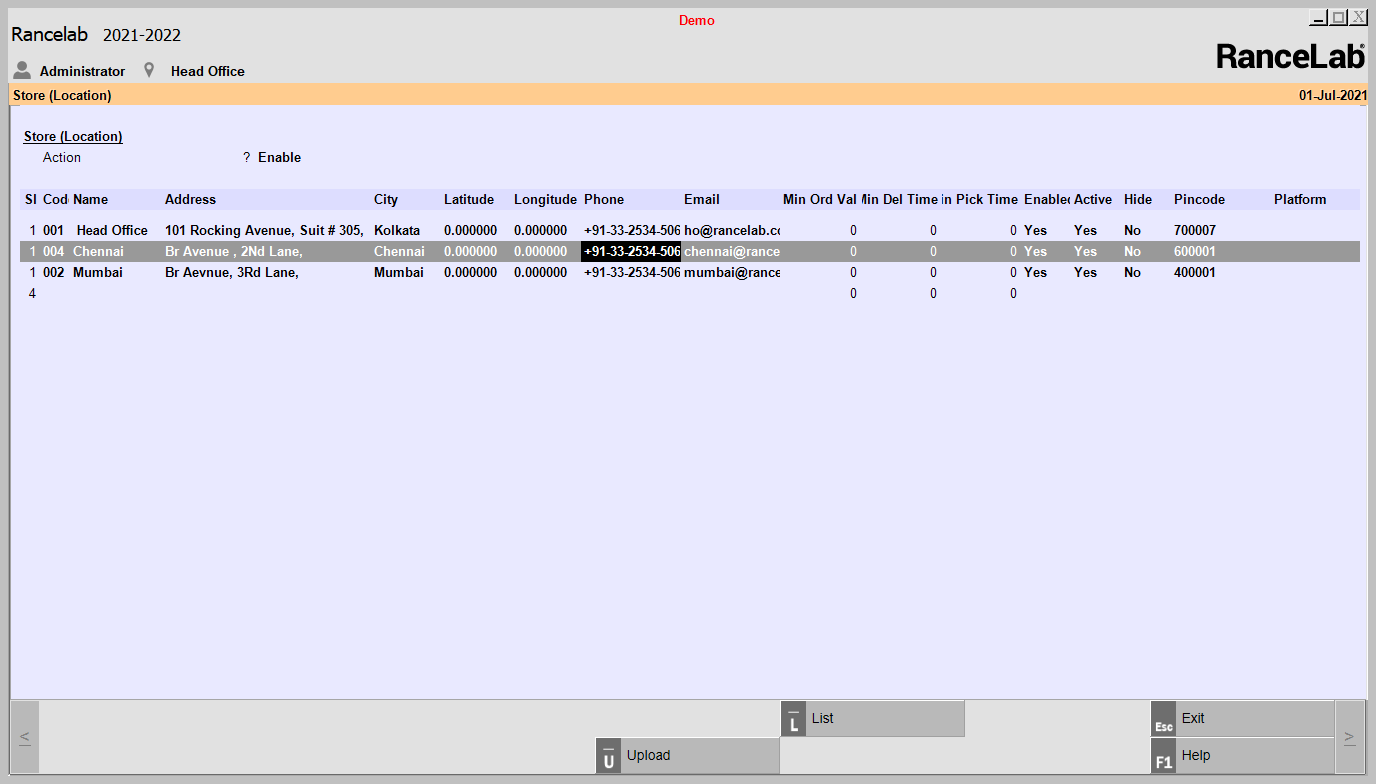This screenshot has height=784, width=1376.
Task: Open the Help button
Action: tap(1243, 756)
